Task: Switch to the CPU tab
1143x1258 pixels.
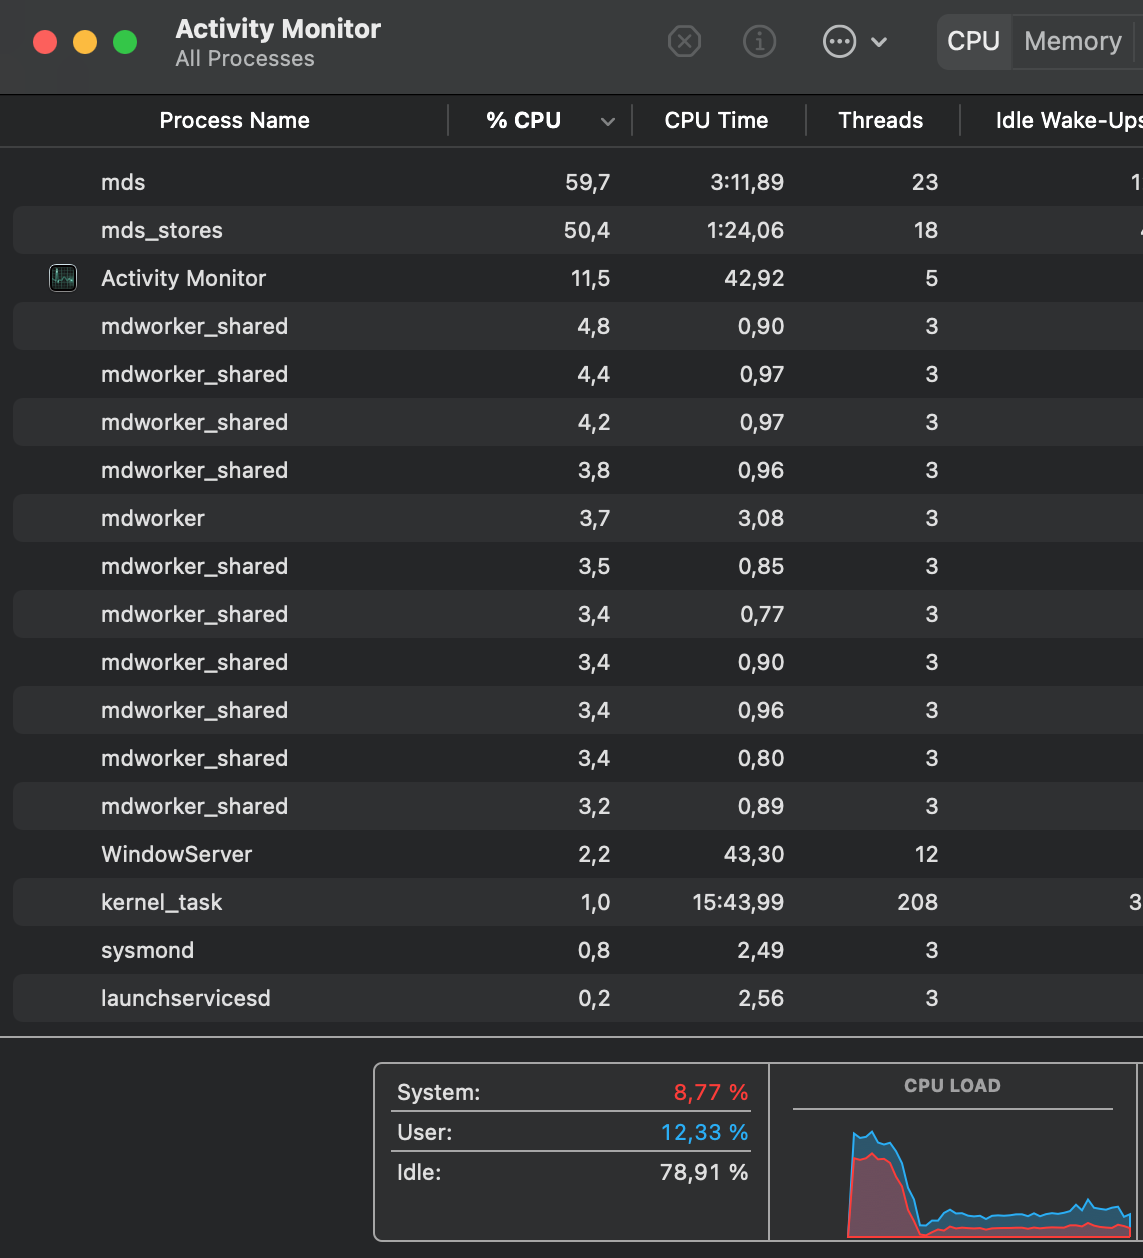Action: 974,42
